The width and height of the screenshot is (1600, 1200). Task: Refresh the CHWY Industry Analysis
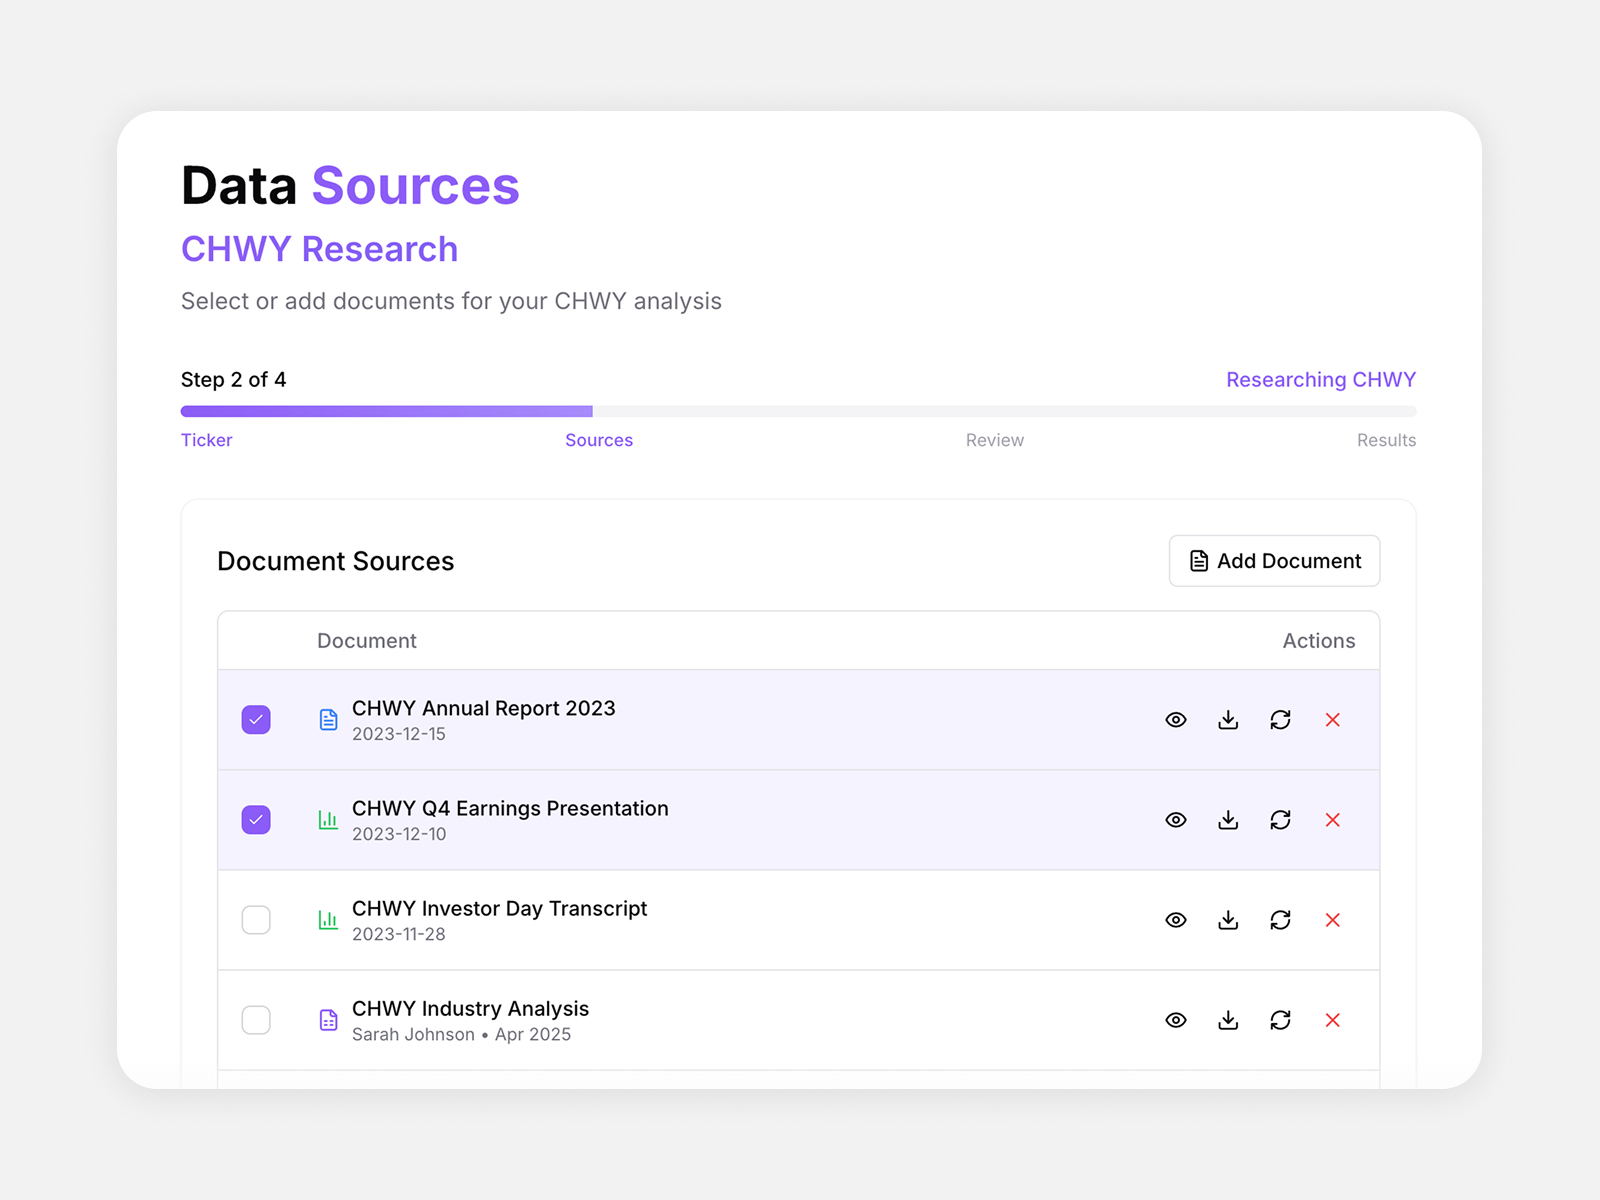(x=1280, y=1020)
